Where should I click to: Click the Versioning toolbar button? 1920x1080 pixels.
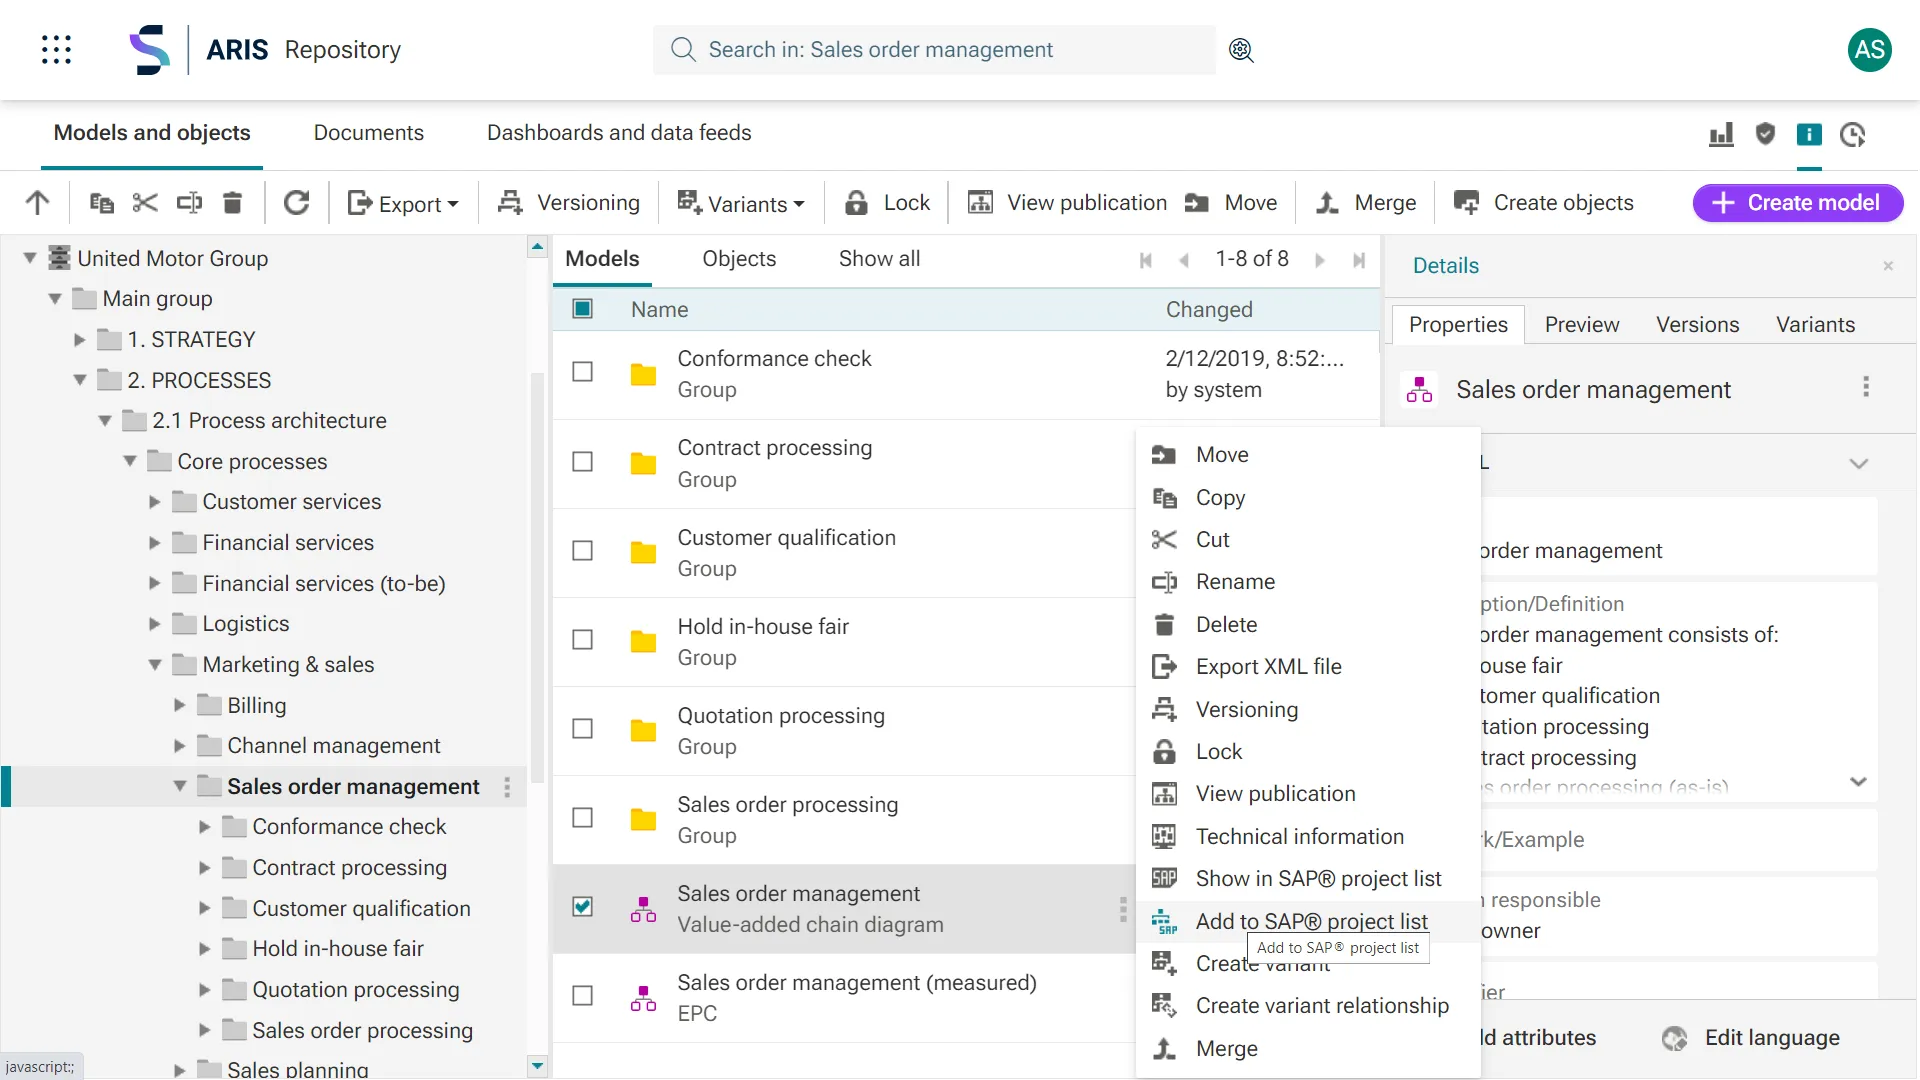[x=569, y=203]
